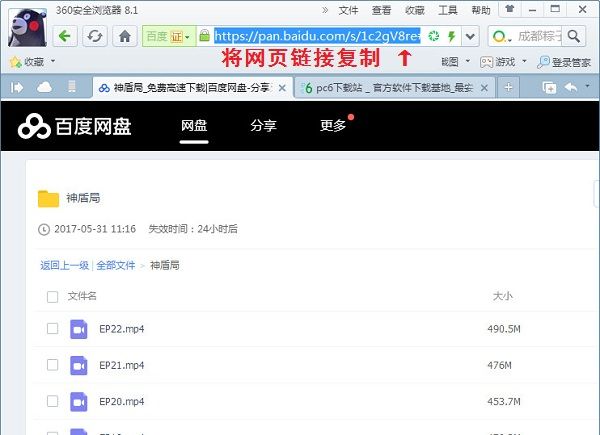Reload the page with refresh icon
The image size is (600, 435).
[95, 36]
